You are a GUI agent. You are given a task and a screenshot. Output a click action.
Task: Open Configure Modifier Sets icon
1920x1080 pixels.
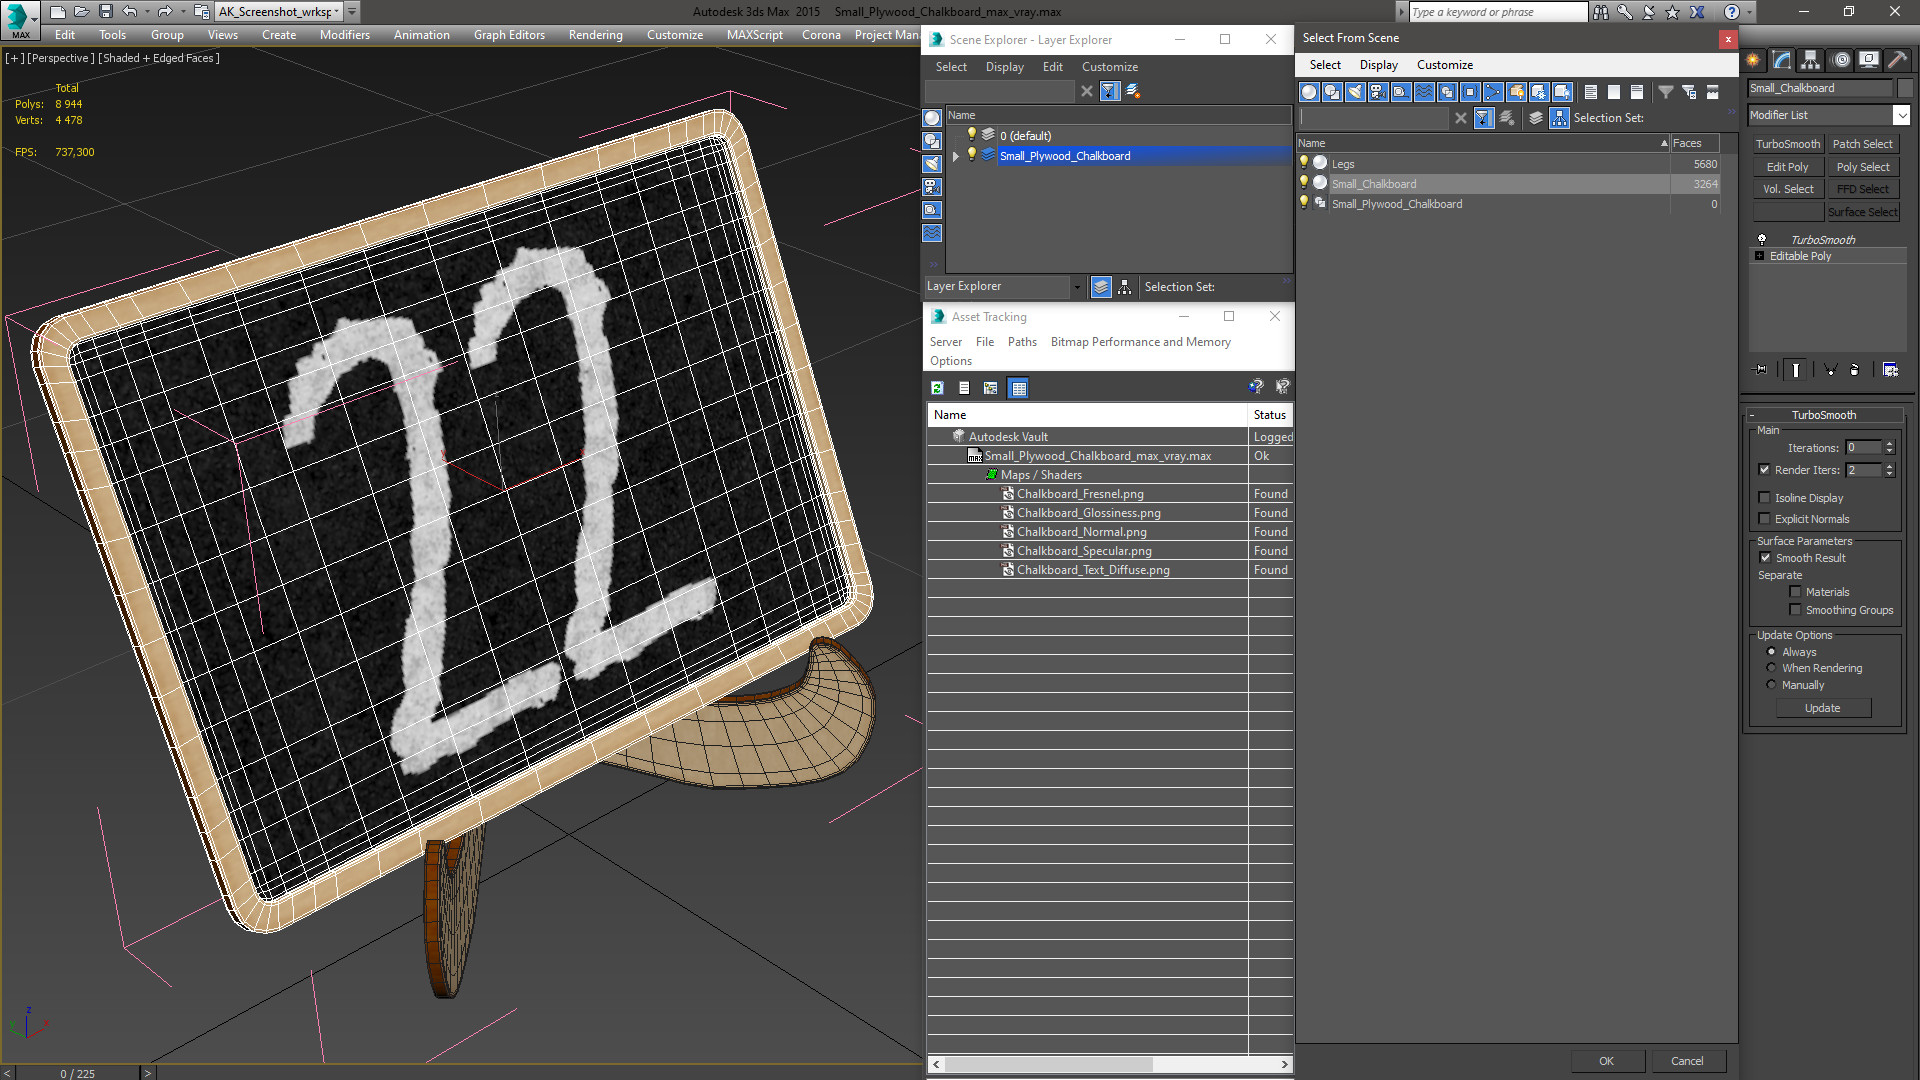1890,370
